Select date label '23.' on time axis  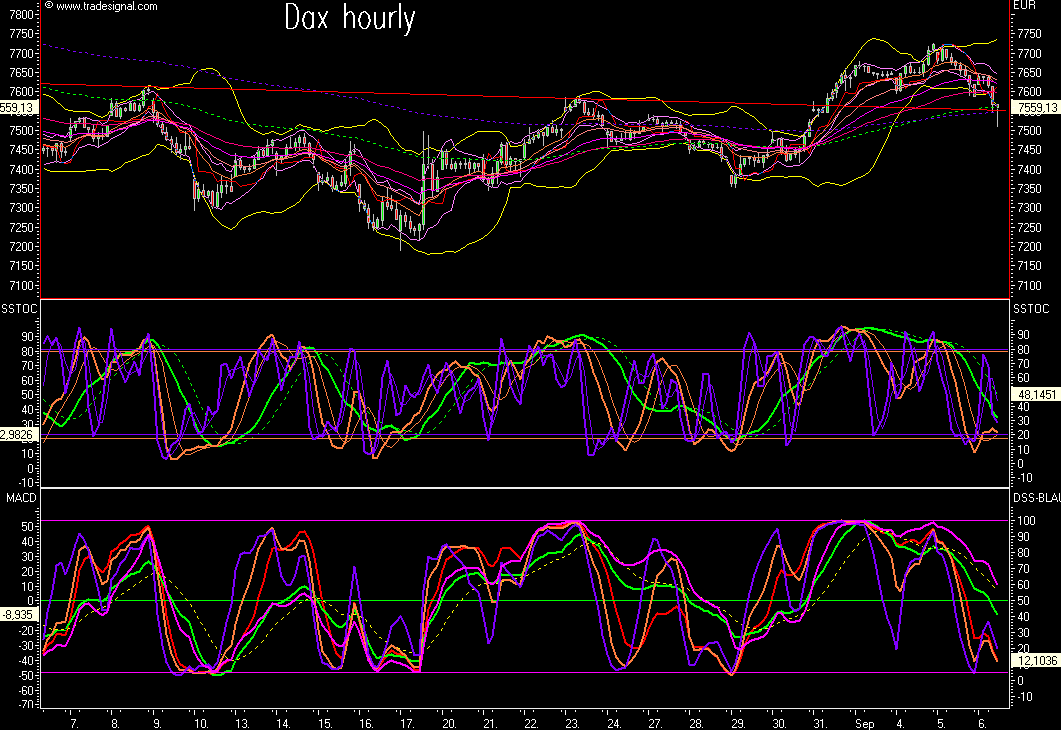pos(572,724)
